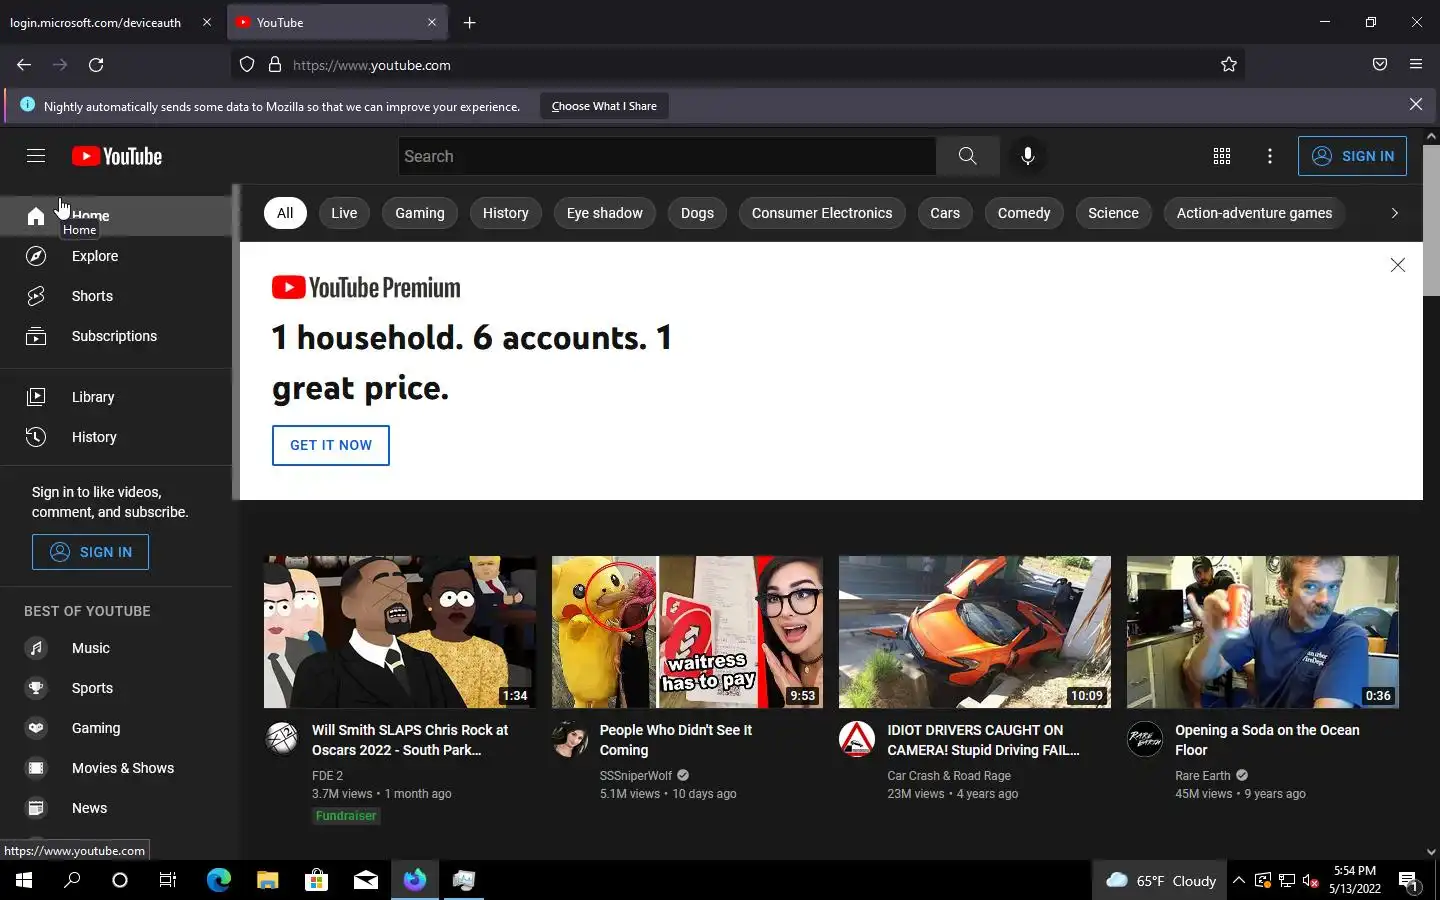This screenshot has width=1440, height=900.
Task: Open the IDIOT DRIVERS CAUGHT ON CAMERA thumbnail
Action: [975, 632]
